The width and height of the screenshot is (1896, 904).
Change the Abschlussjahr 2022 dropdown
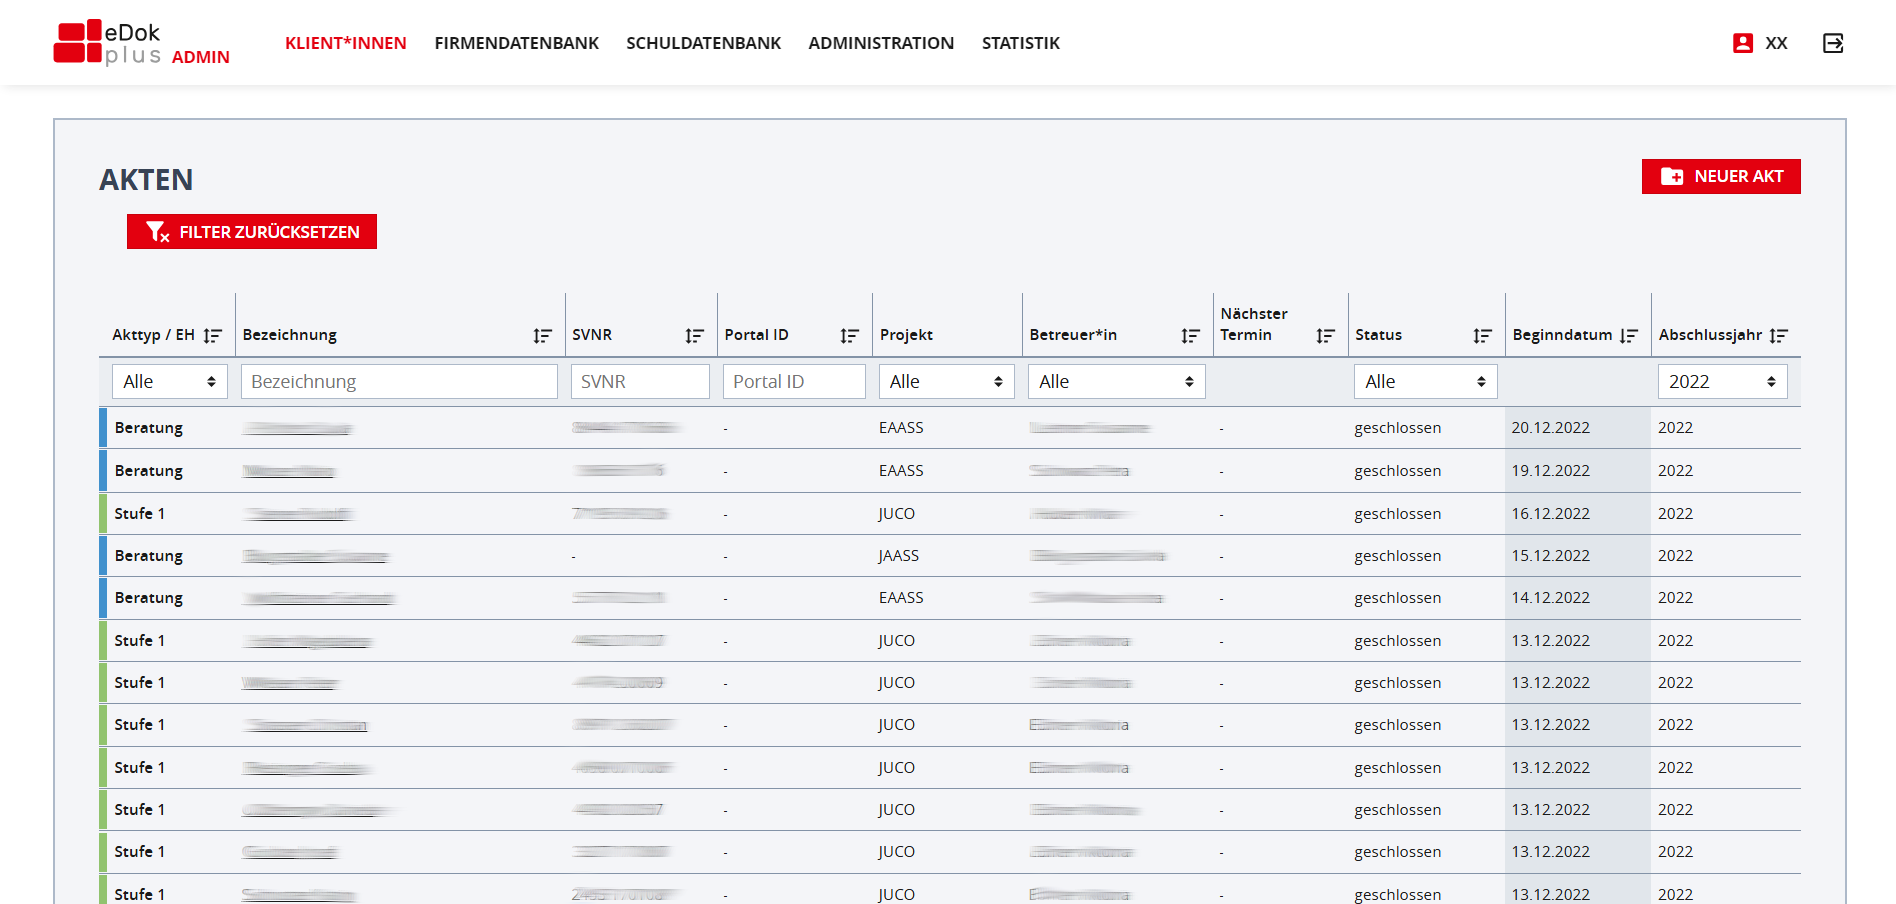1721,382
